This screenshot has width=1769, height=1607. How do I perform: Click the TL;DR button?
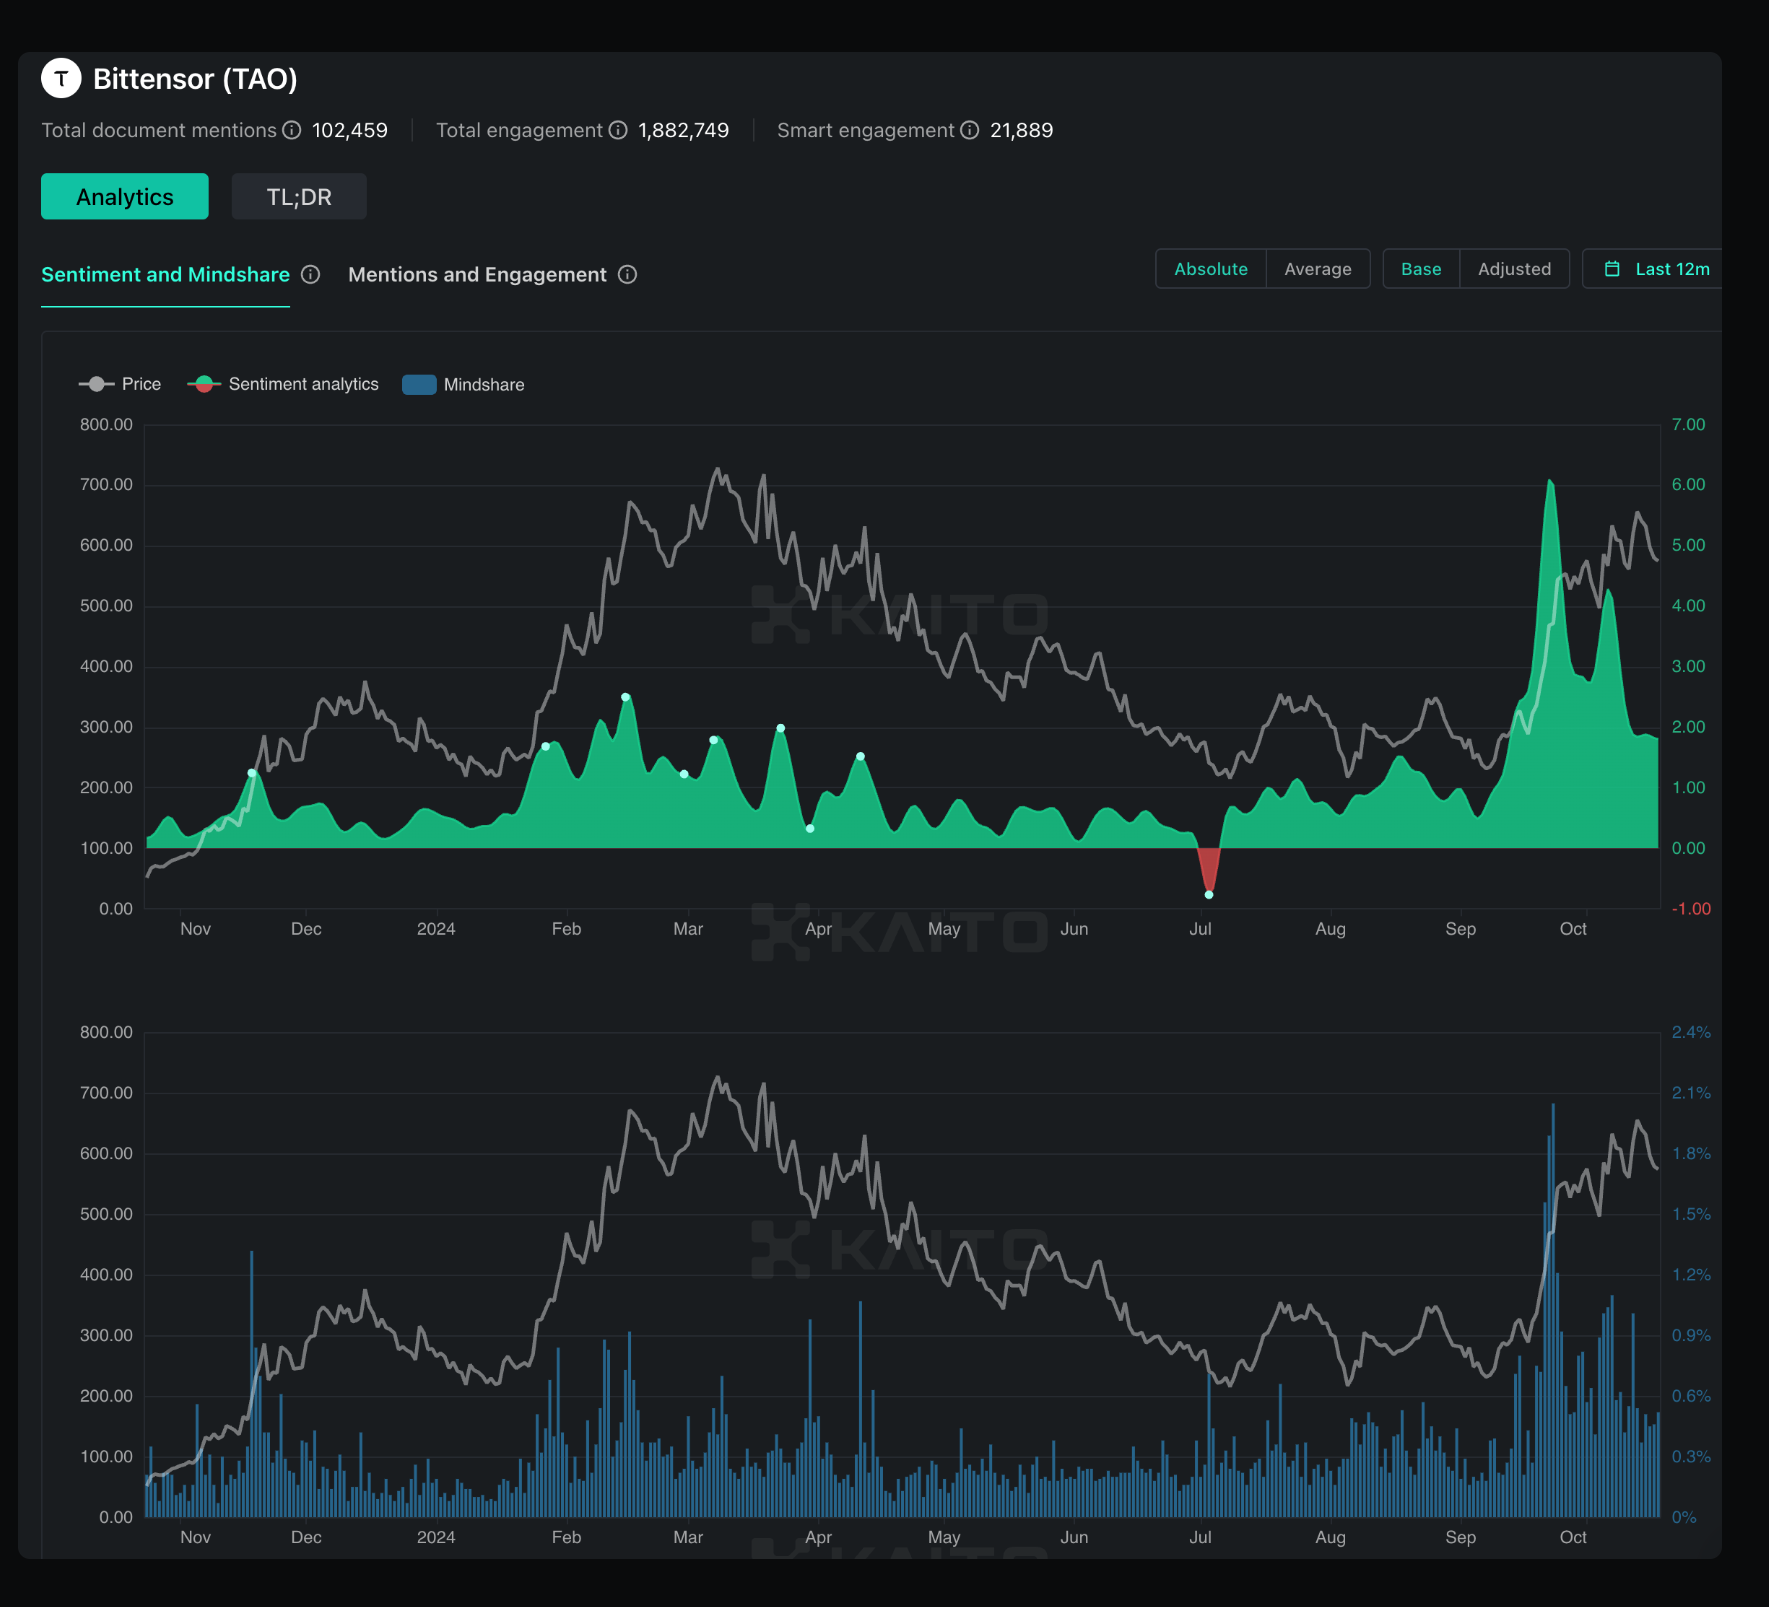299,196
